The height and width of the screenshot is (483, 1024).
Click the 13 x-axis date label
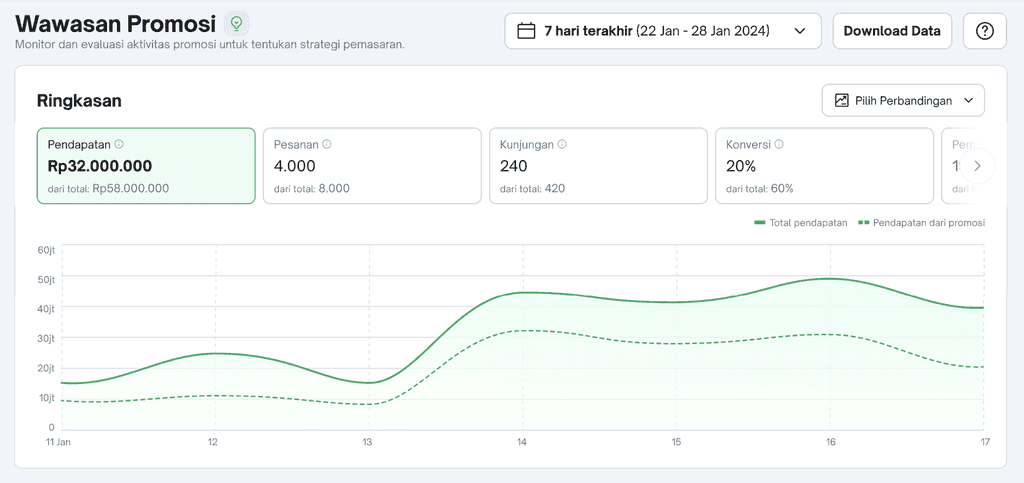pyautogui.click(x=367, y=442)
